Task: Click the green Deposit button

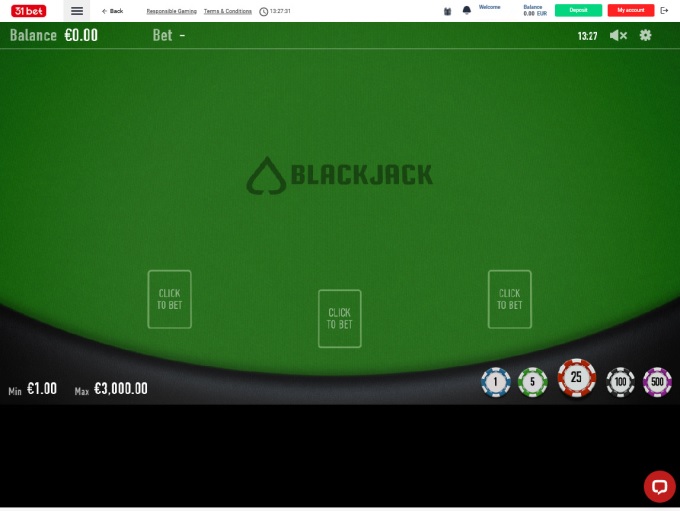Action: point(579,10)
